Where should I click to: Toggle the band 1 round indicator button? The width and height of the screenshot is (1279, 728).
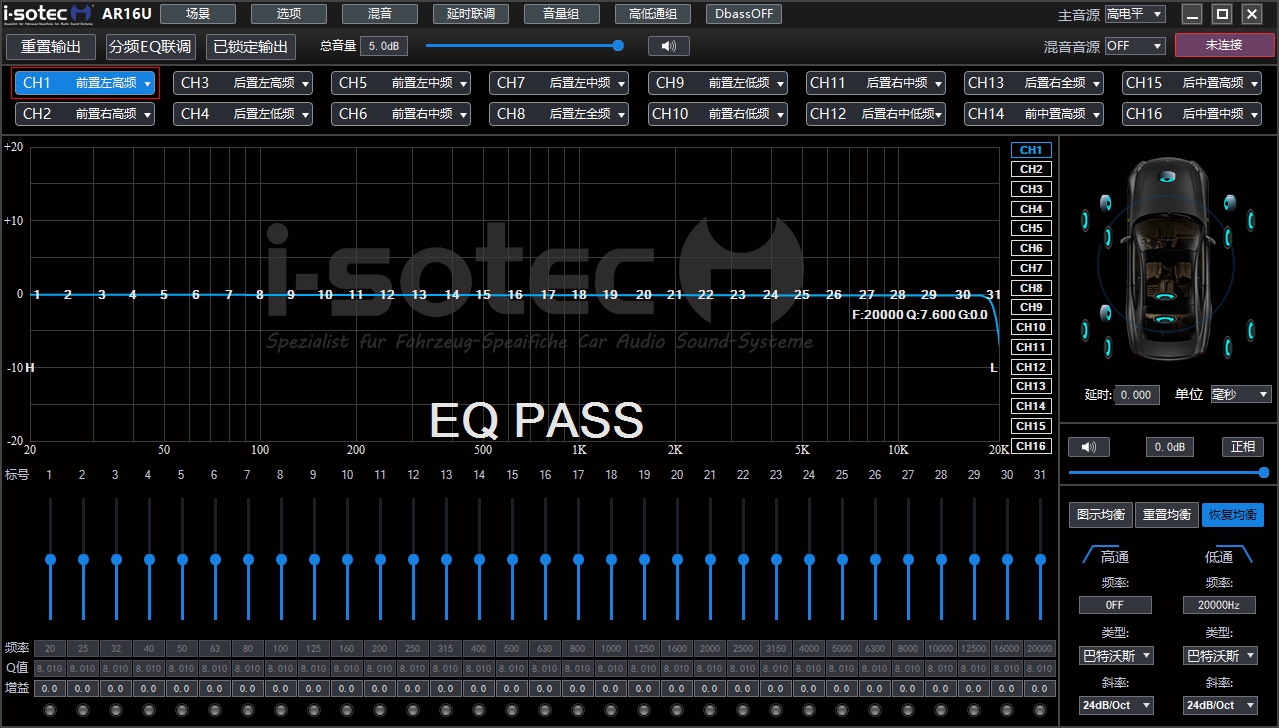tap(50, 710)
